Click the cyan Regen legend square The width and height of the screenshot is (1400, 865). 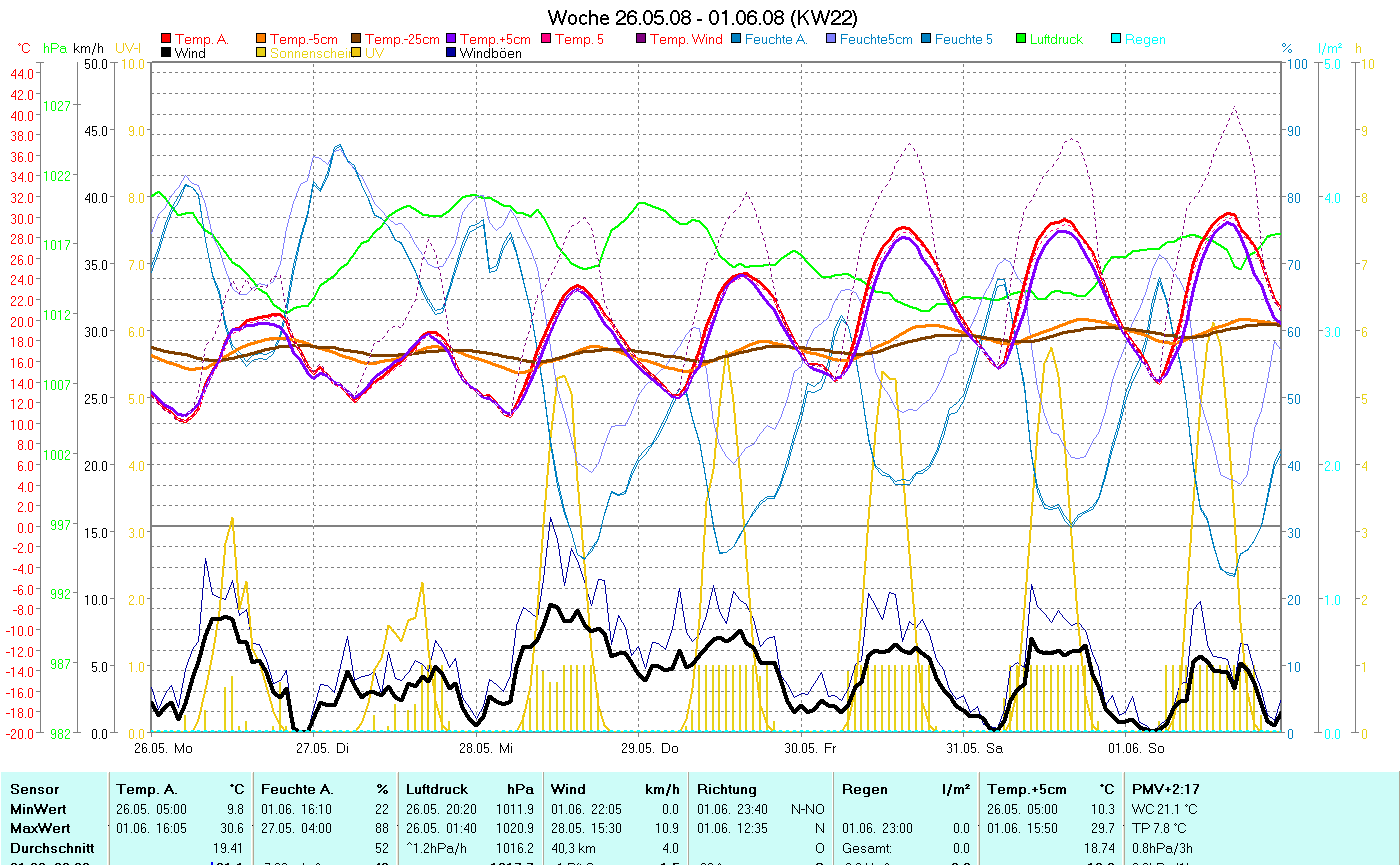1116,40
